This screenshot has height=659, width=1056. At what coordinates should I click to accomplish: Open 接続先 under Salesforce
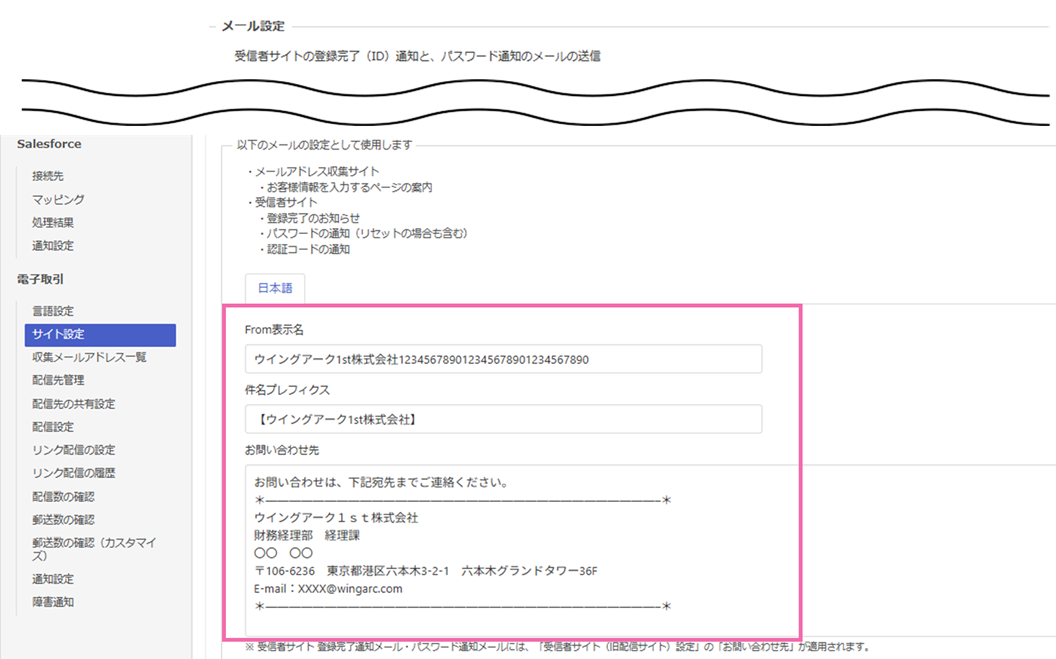pos(47,176)
